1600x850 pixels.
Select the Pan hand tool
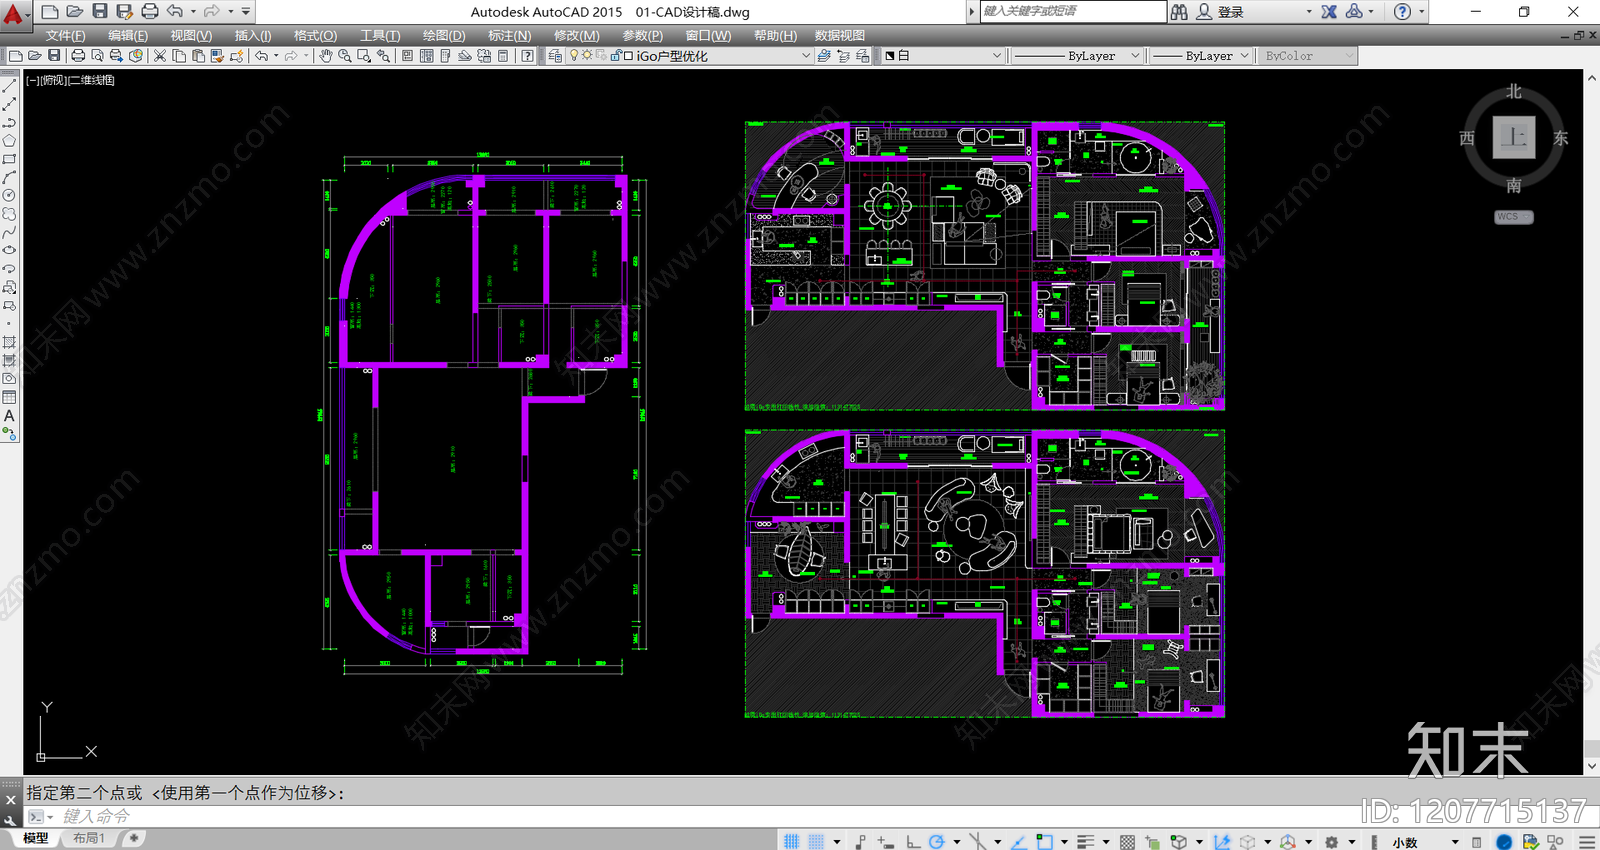326,56
